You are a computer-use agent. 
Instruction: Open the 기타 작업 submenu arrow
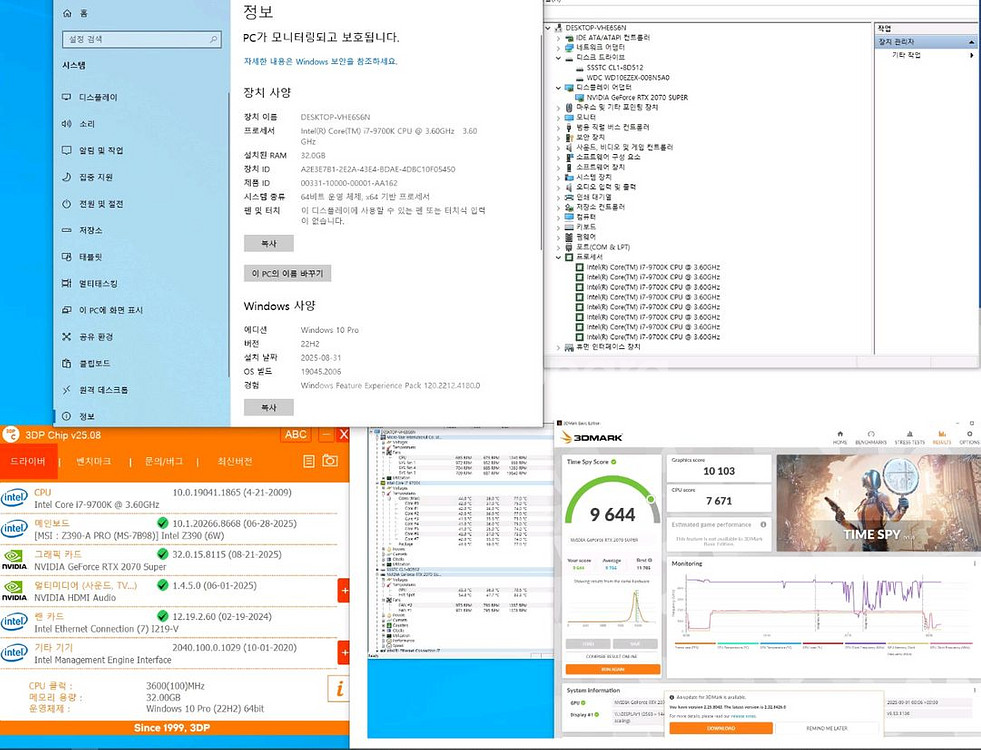tap(972, 55)
